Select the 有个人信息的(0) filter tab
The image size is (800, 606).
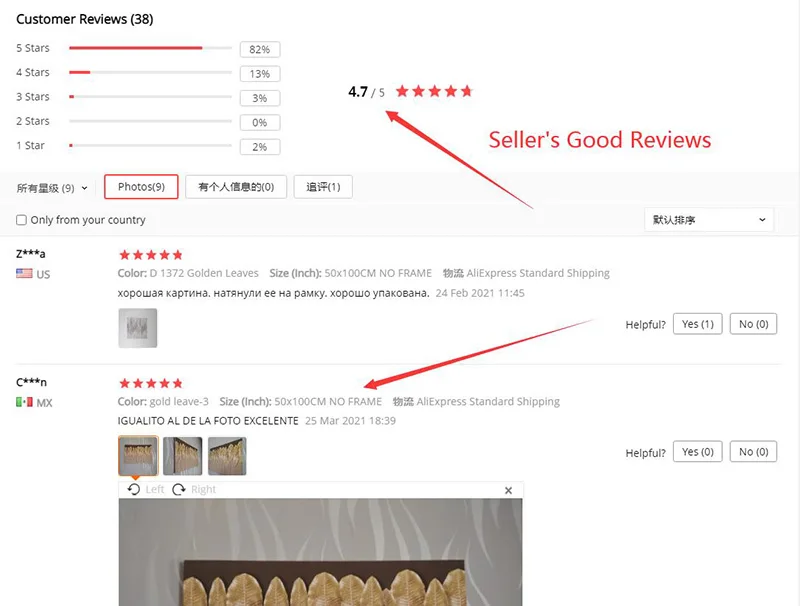point(236,187)
